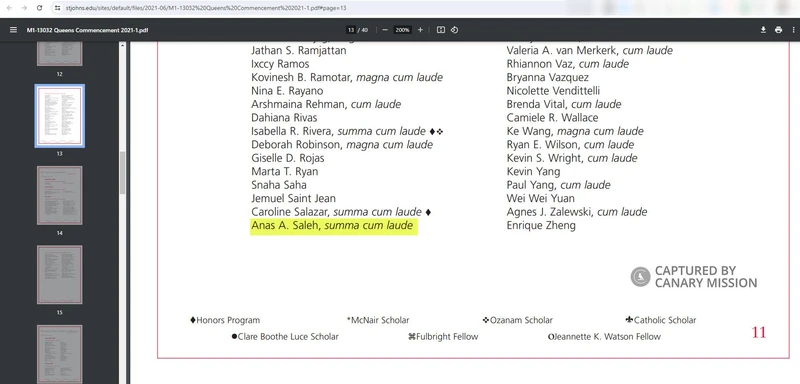
Task: Click the name Giselle D. Rojas
Action: (x=288, y=158)
